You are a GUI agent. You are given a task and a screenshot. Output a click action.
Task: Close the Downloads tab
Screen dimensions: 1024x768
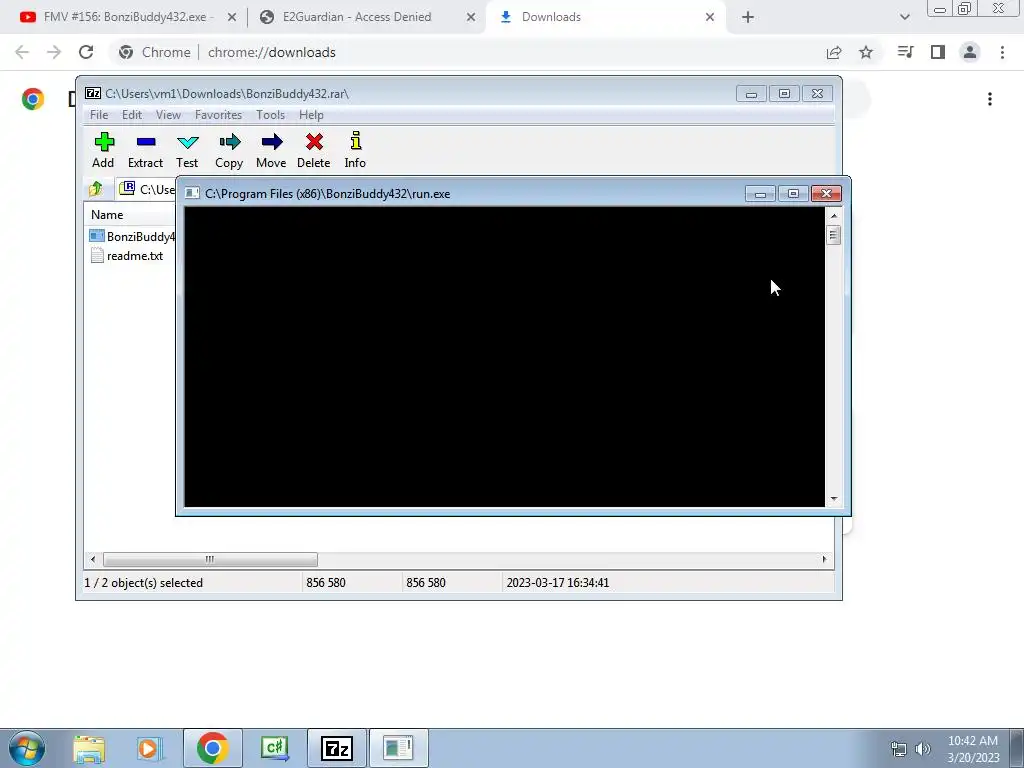coord(710,18)
